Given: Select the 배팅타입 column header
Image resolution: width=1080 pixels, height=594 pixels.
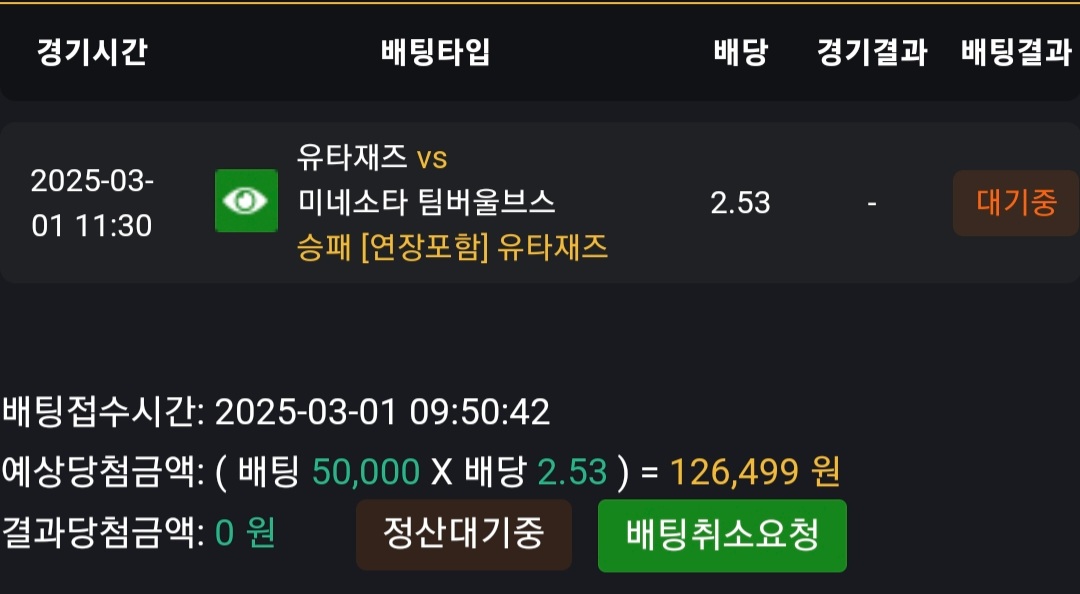Looking at the screenshot, I should pos(436,52).
